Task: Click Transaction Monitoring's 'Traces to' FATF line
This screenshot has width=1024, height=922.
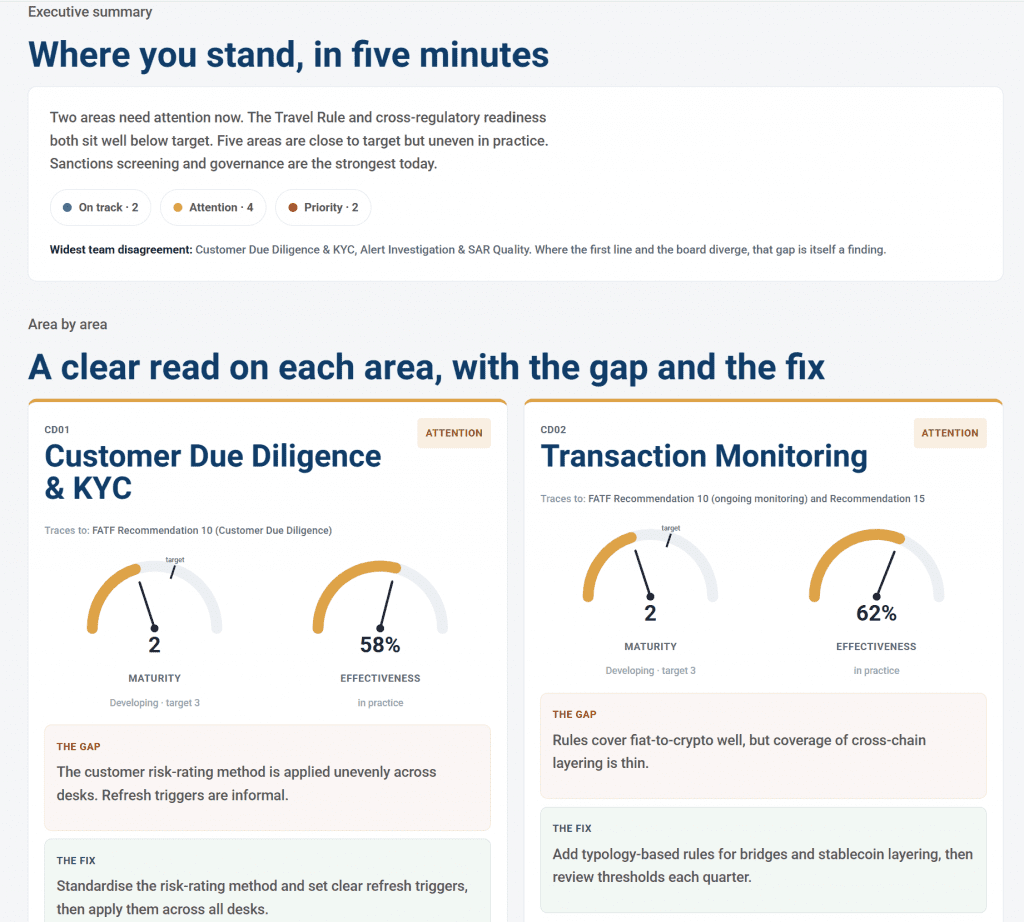Action: pos(733,499)
